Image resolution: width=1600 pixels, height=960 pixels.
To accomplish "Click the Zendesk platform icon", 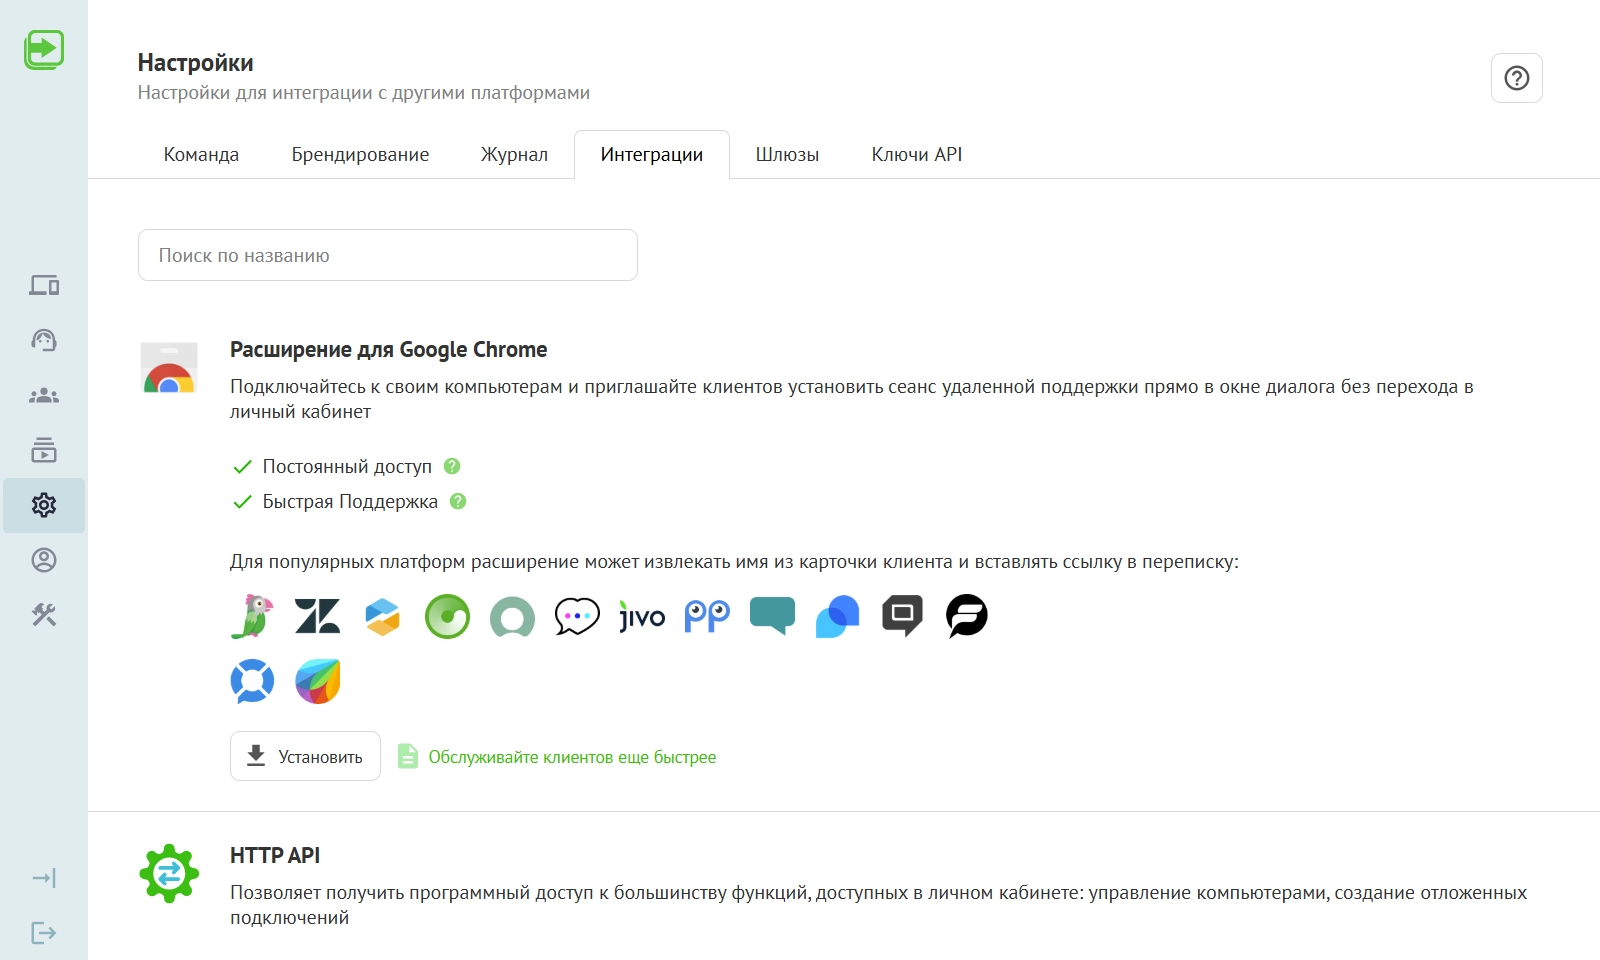I will (318, 616).
